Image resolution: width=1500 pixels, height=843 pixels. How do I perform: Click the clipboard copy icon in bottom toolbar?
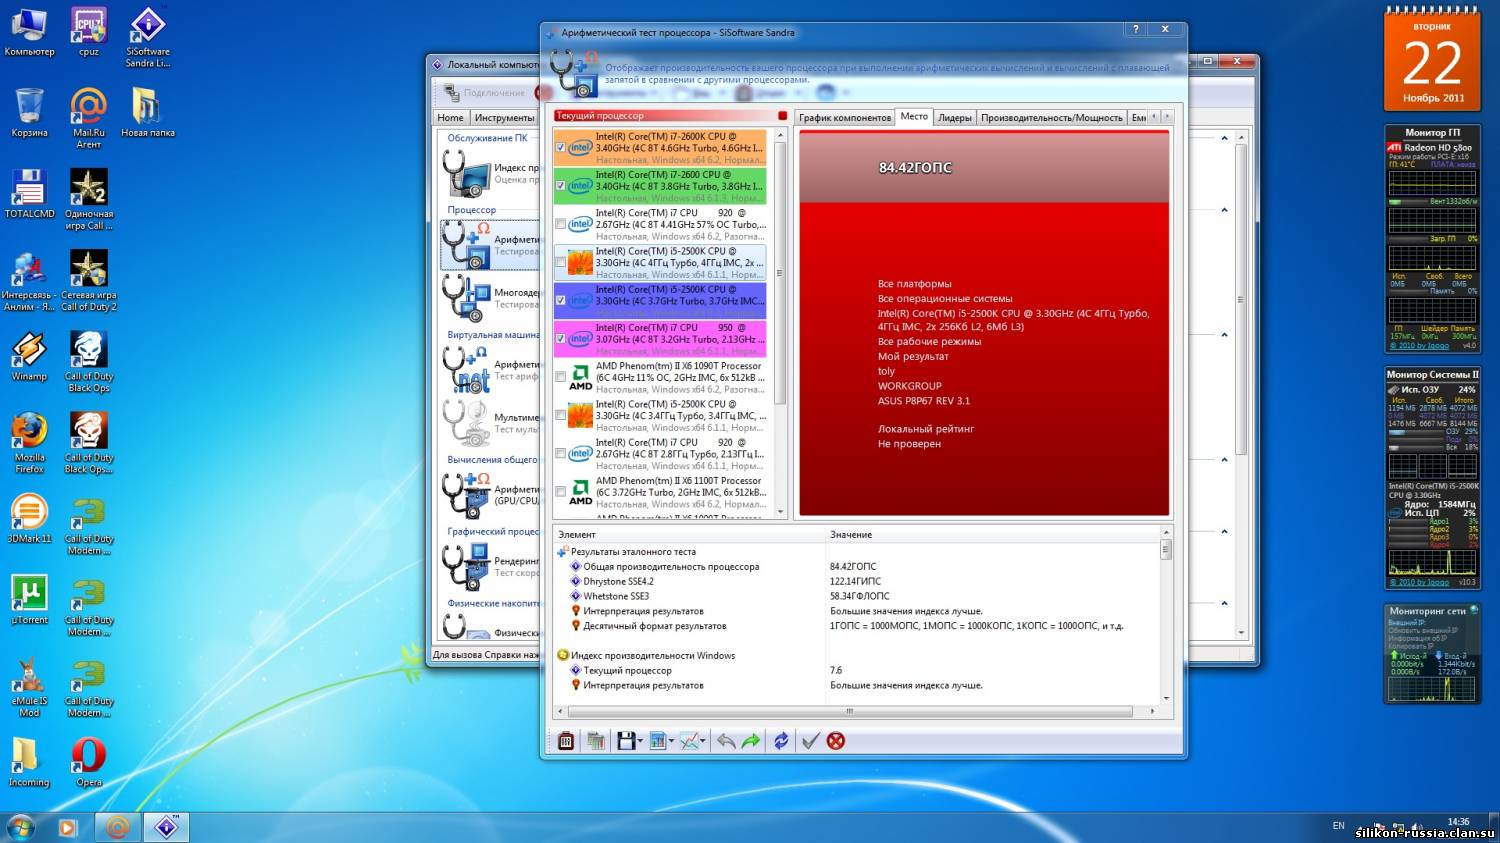566,741
